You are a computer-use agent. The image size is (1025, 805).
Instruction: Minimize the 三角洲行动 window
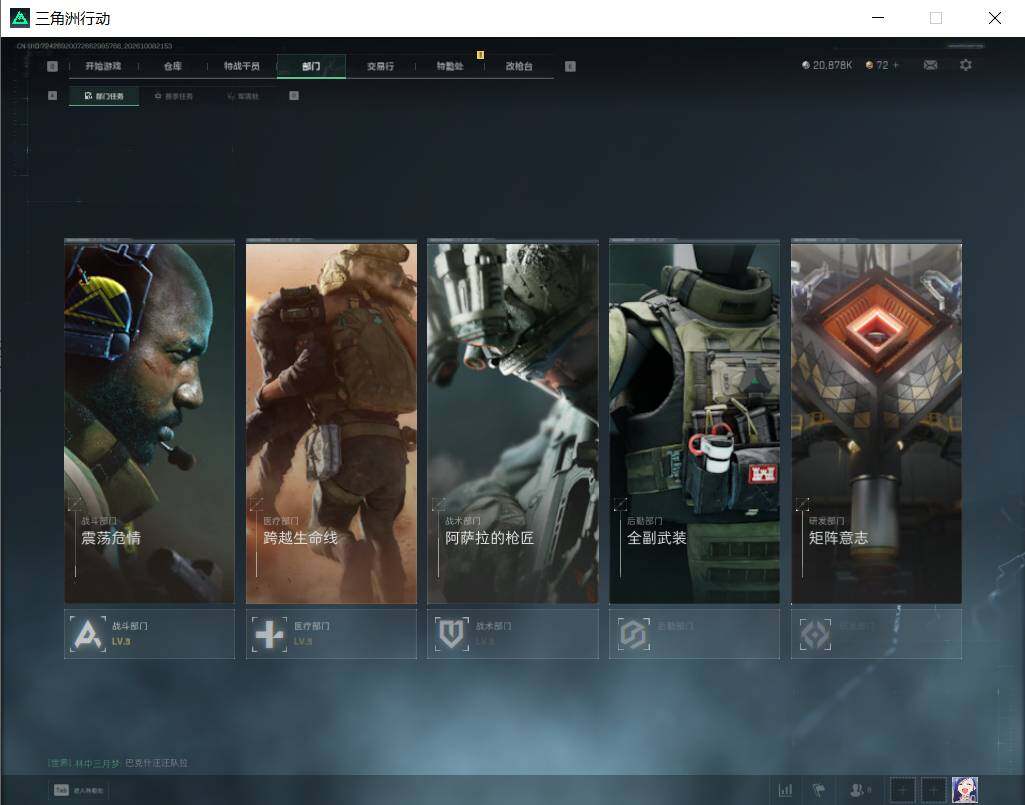879,18
